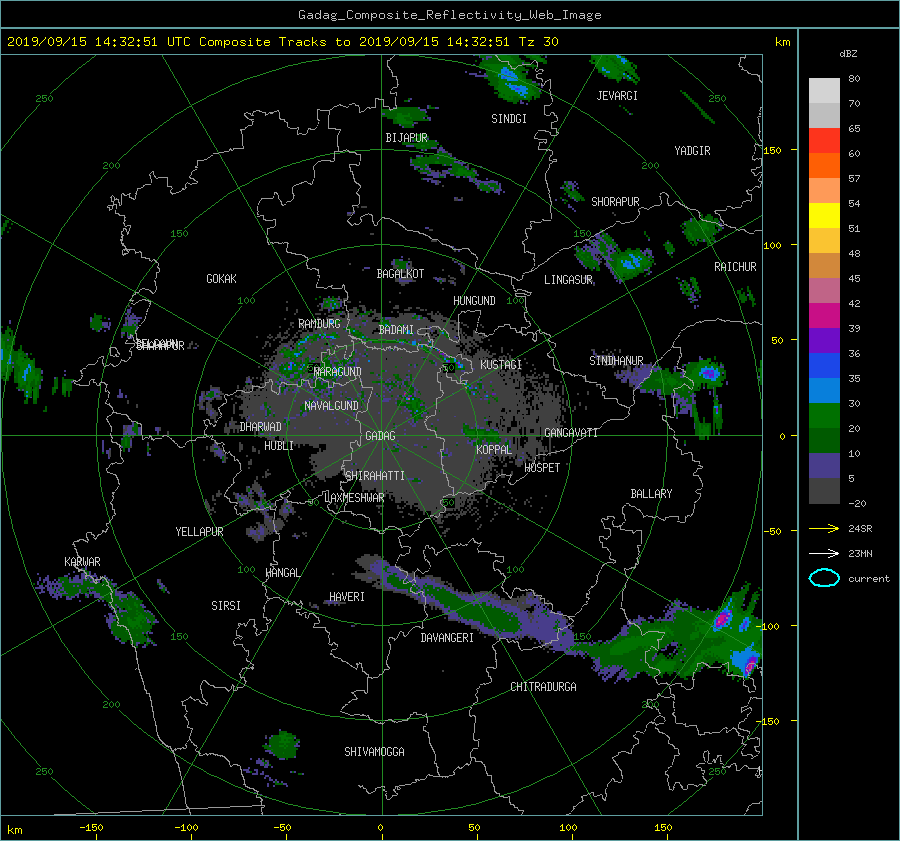Click the BALLARY city label

[651, 494]
